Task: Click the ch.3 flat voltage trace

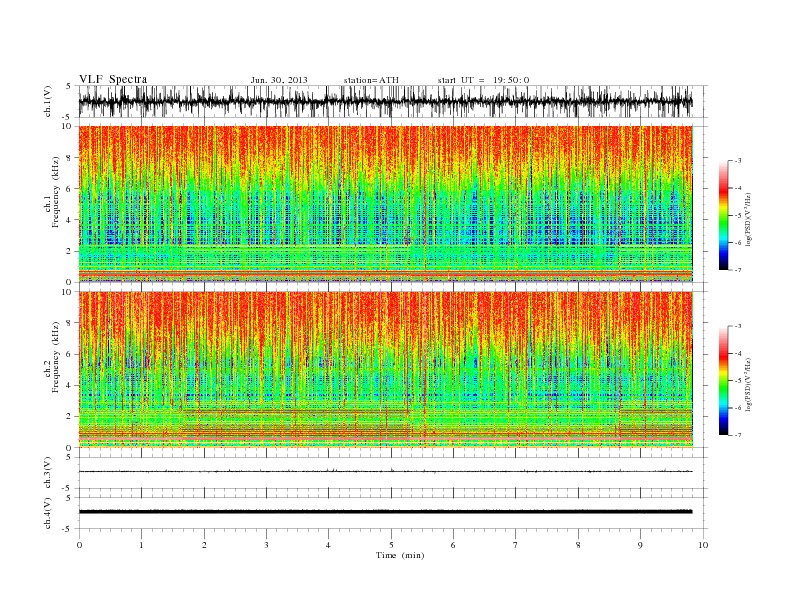Action: click(x=385, y=471)
